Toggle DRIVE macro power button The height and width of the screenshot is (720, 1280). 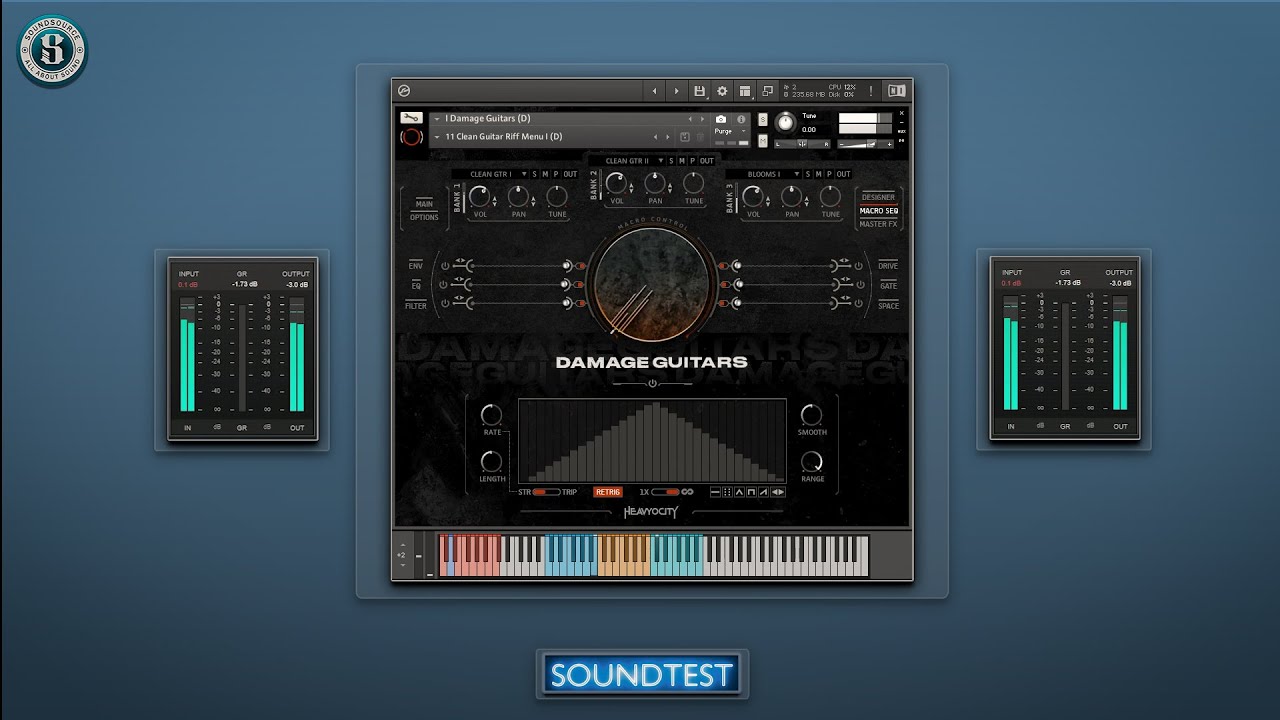tap(859, 265)
